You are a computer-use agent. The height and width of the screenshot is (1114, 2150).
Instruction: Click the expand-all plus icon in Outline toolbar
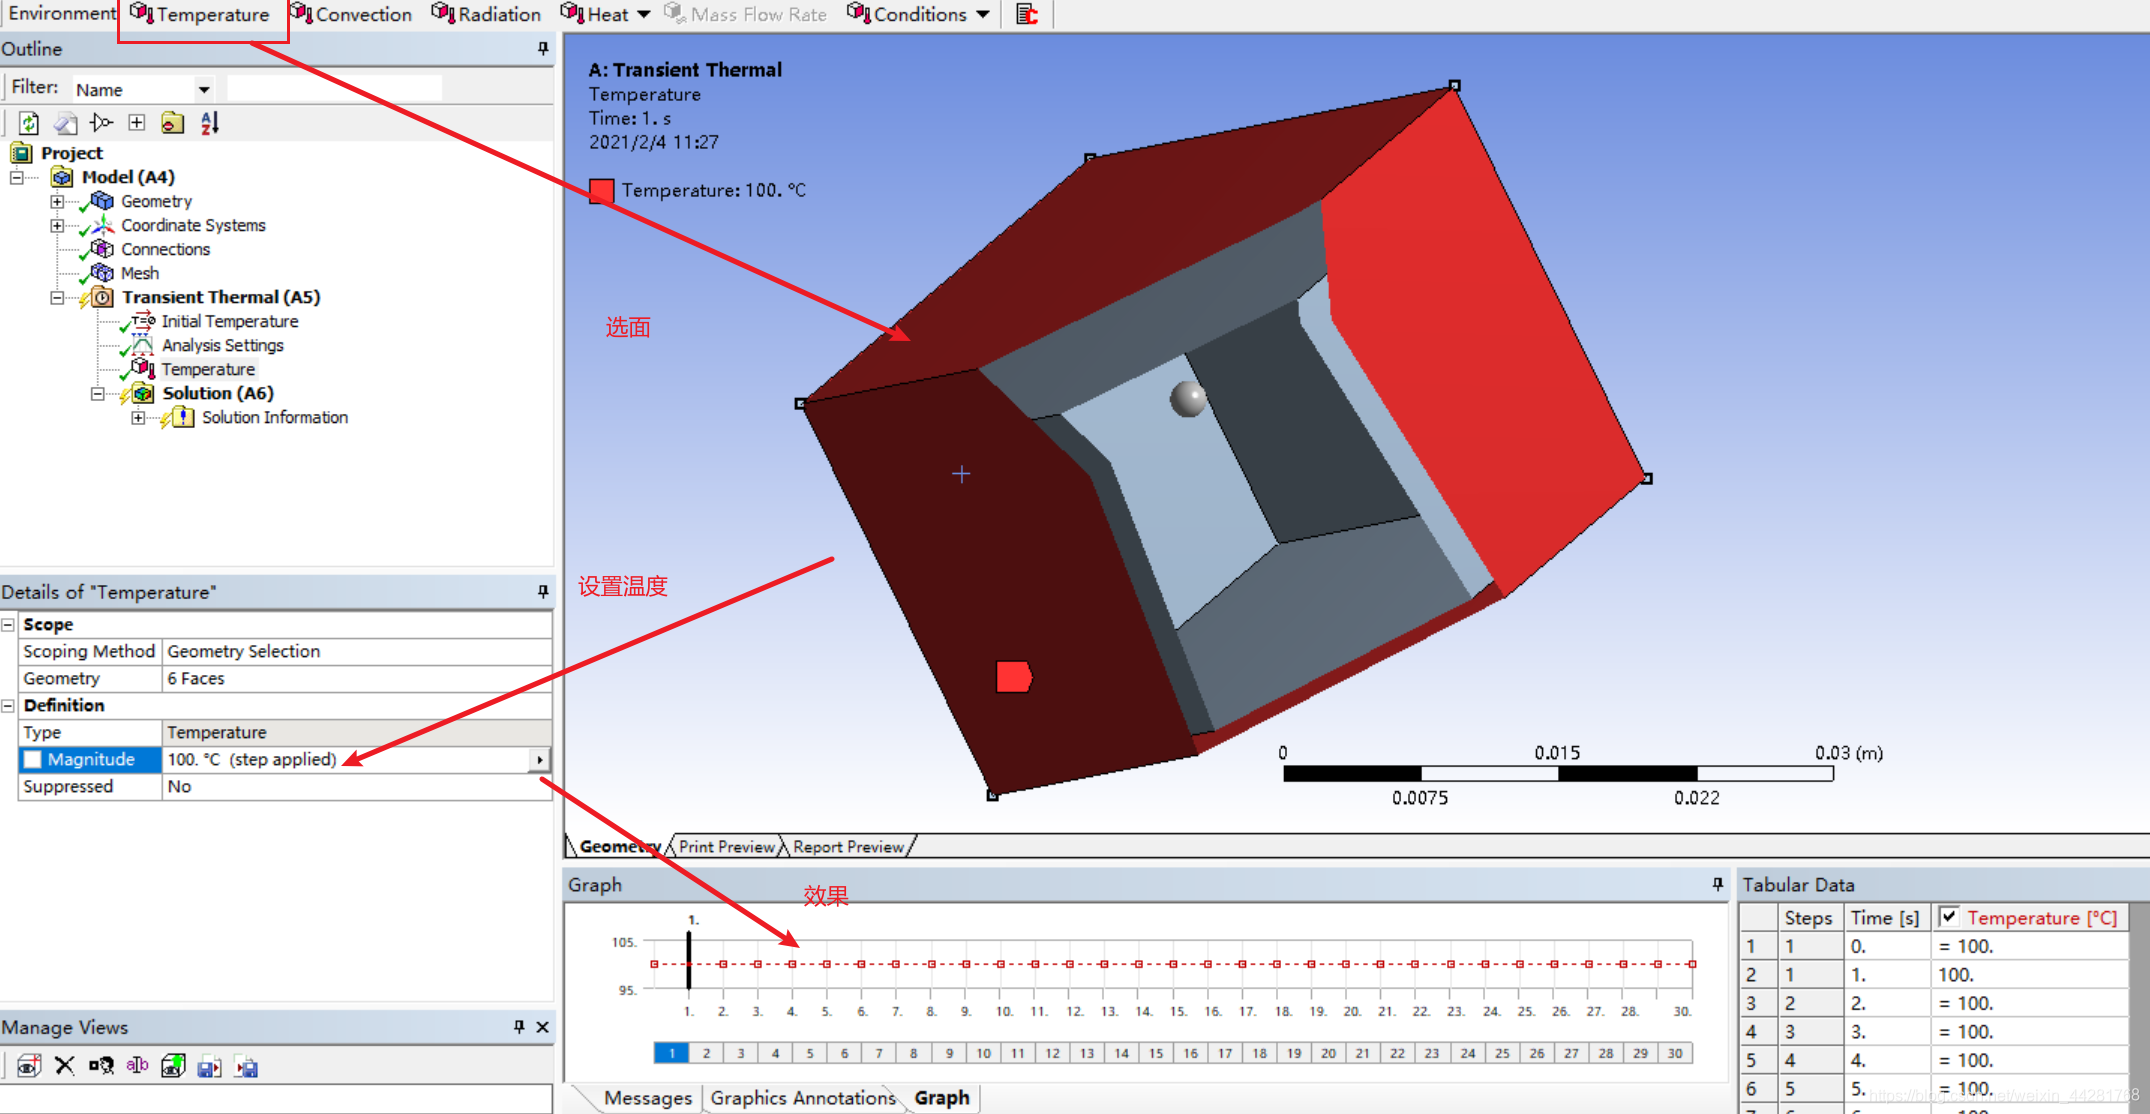(137, 123)
